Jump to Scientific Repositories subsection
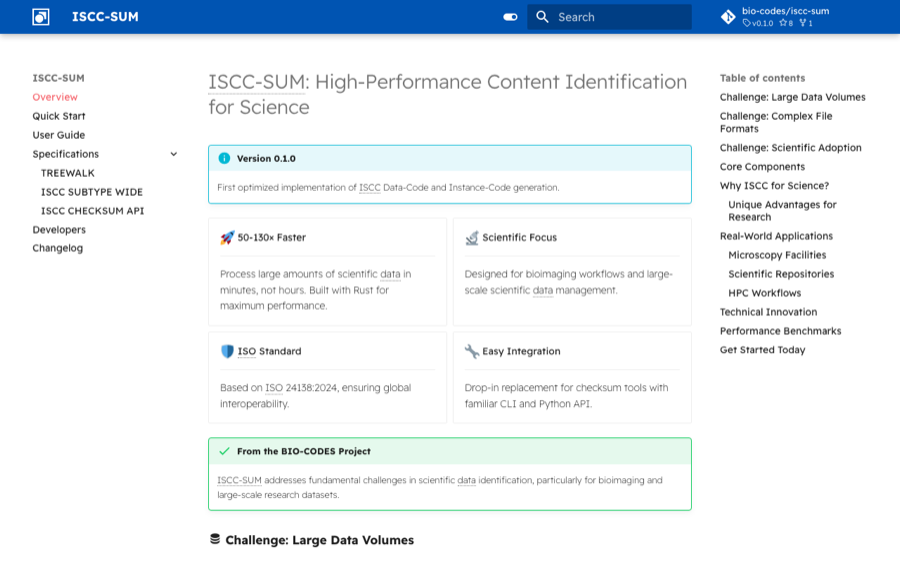Screen dimensions: 900x562 pyautogui.click(x=781, y=274)
